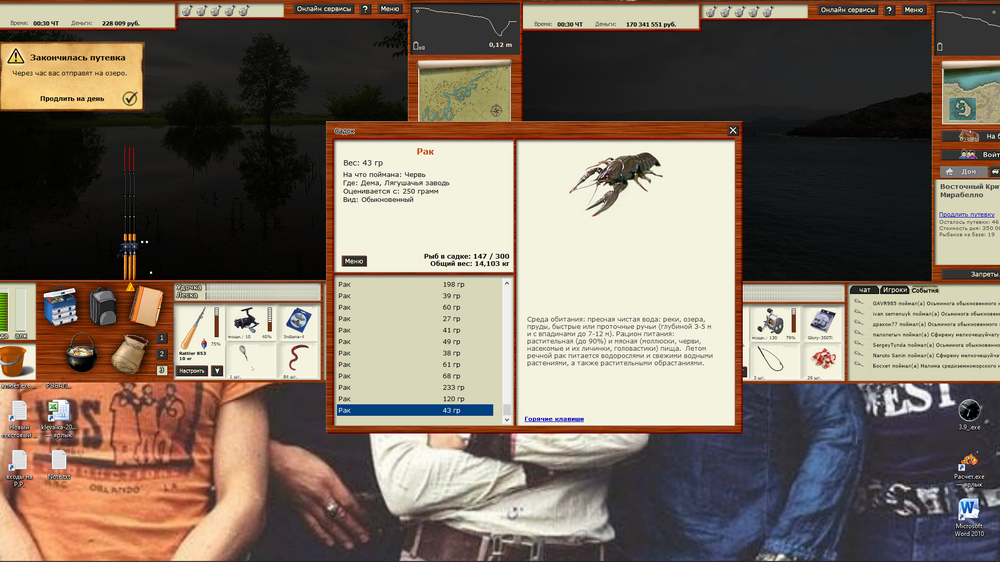This screenshot has width=1000, height=562.
Task: Click the Удочка tension bar
Action: click(261, 288)
